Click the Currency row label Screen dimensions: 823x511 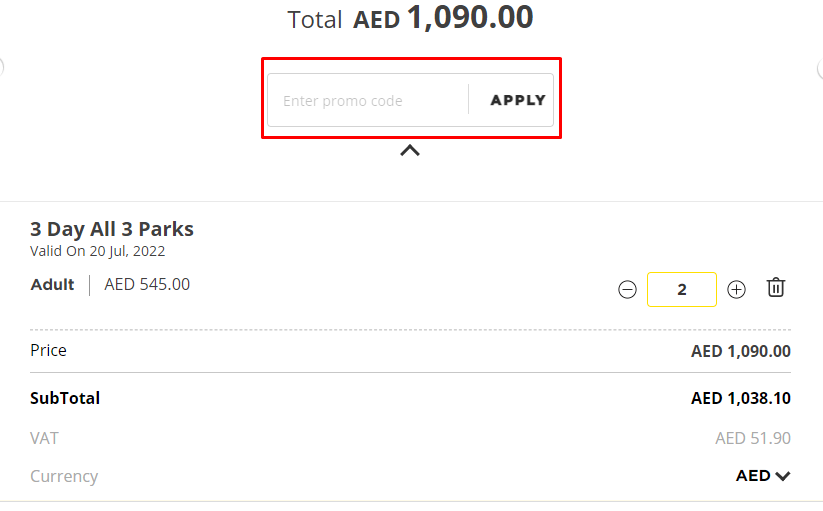64,476
